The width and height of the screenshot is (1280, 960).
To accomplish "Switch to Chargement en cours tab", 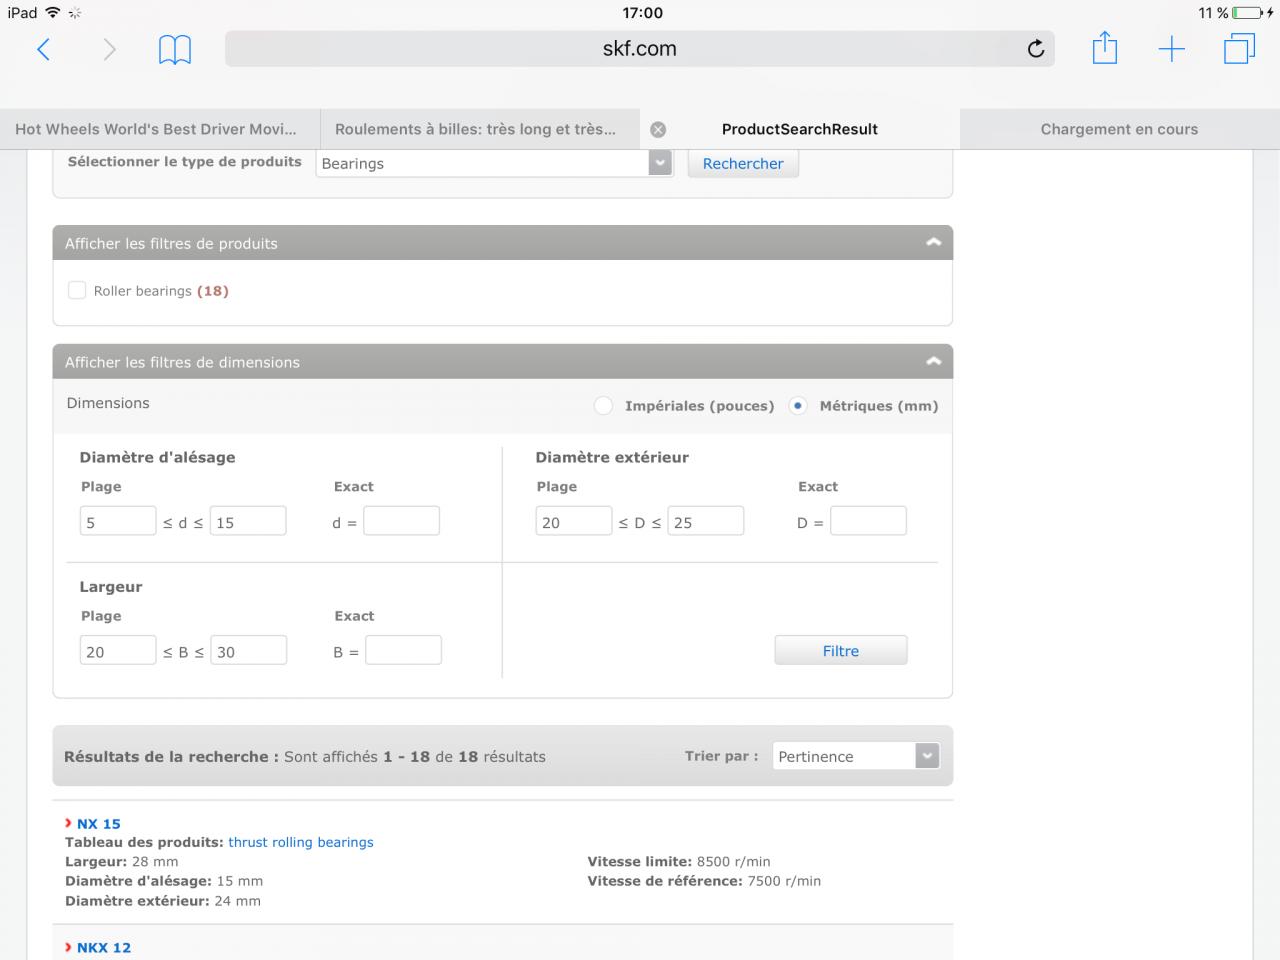I will [x=1120, y=129].
